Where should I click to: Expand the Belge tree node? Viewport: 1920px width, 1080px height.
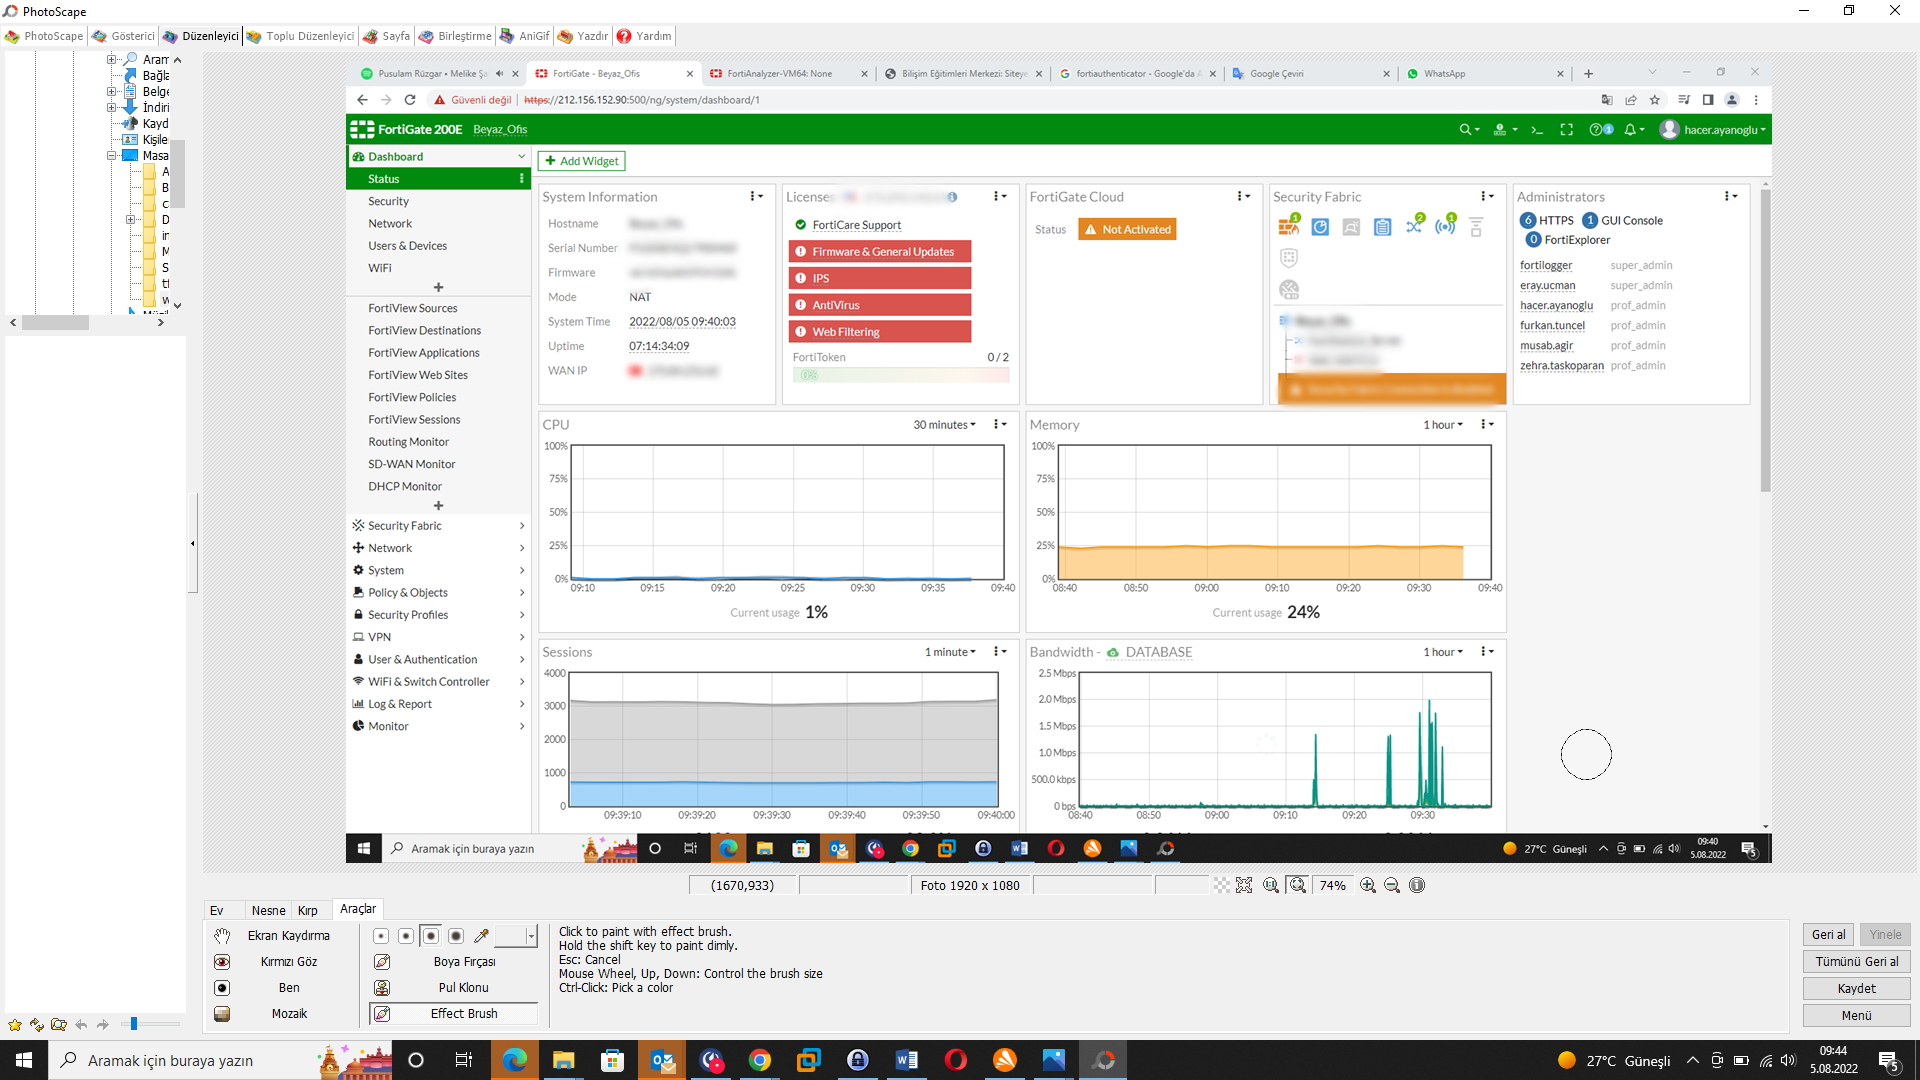[111, 91]
